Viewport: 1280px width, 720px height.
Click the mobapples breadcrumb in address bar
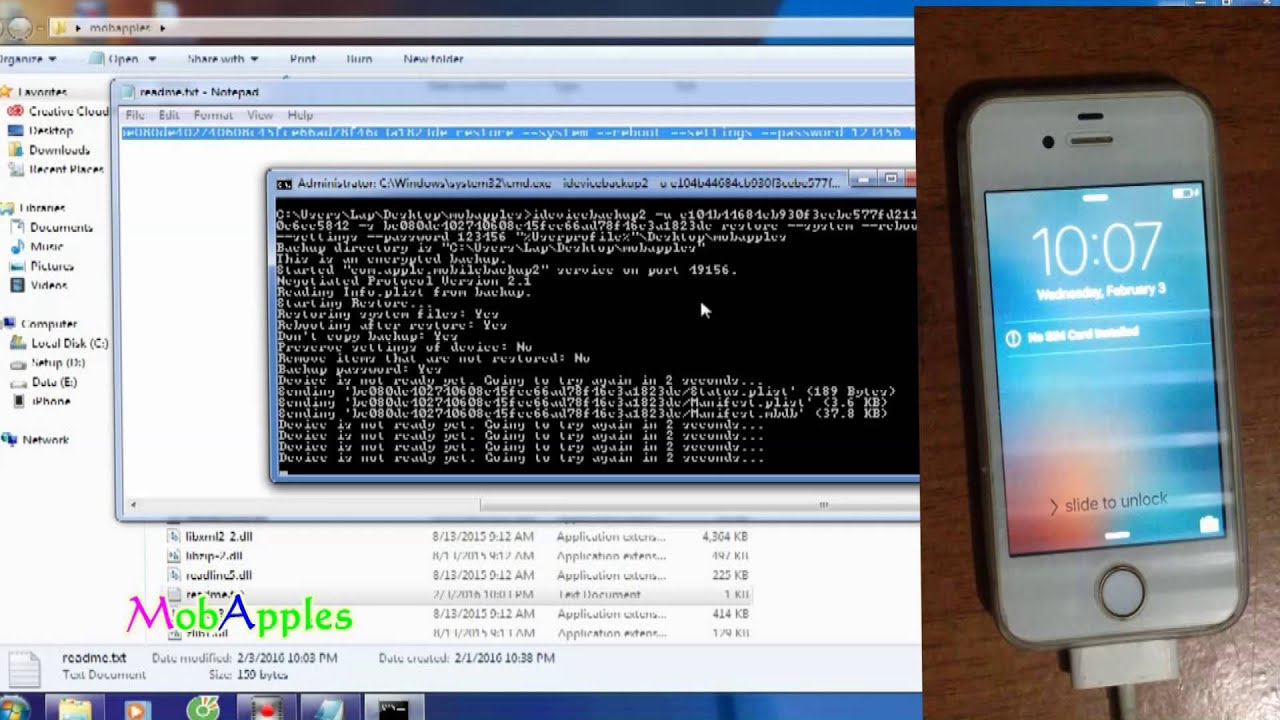coord(119,28)
